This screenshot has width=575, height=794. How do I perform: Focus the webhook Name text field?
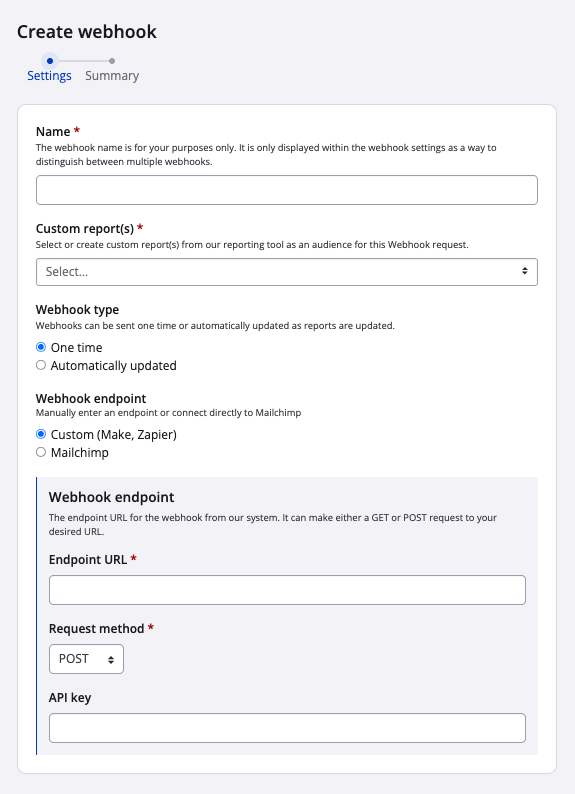[x=286, y=190]
